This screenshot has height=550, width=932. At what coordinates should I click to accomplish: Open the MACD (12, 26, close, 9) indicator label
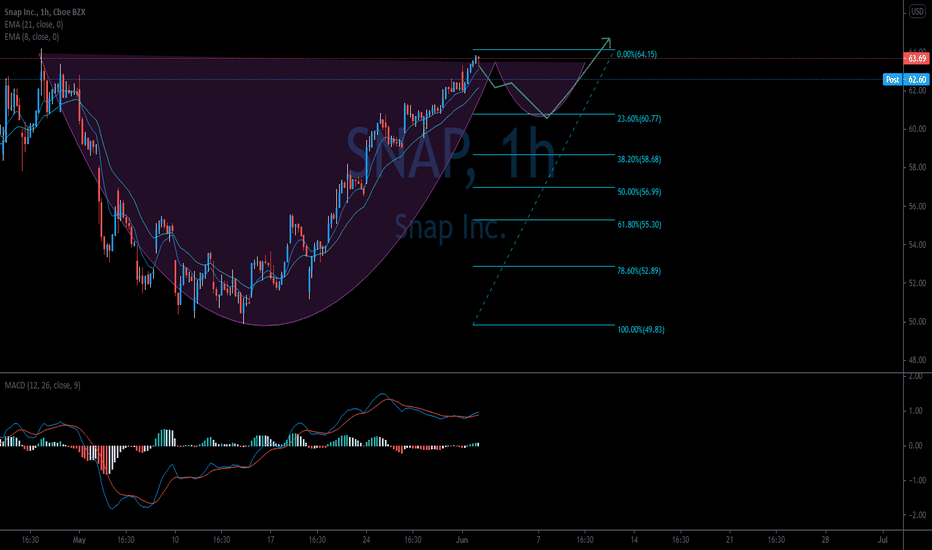tap(42, 385)
